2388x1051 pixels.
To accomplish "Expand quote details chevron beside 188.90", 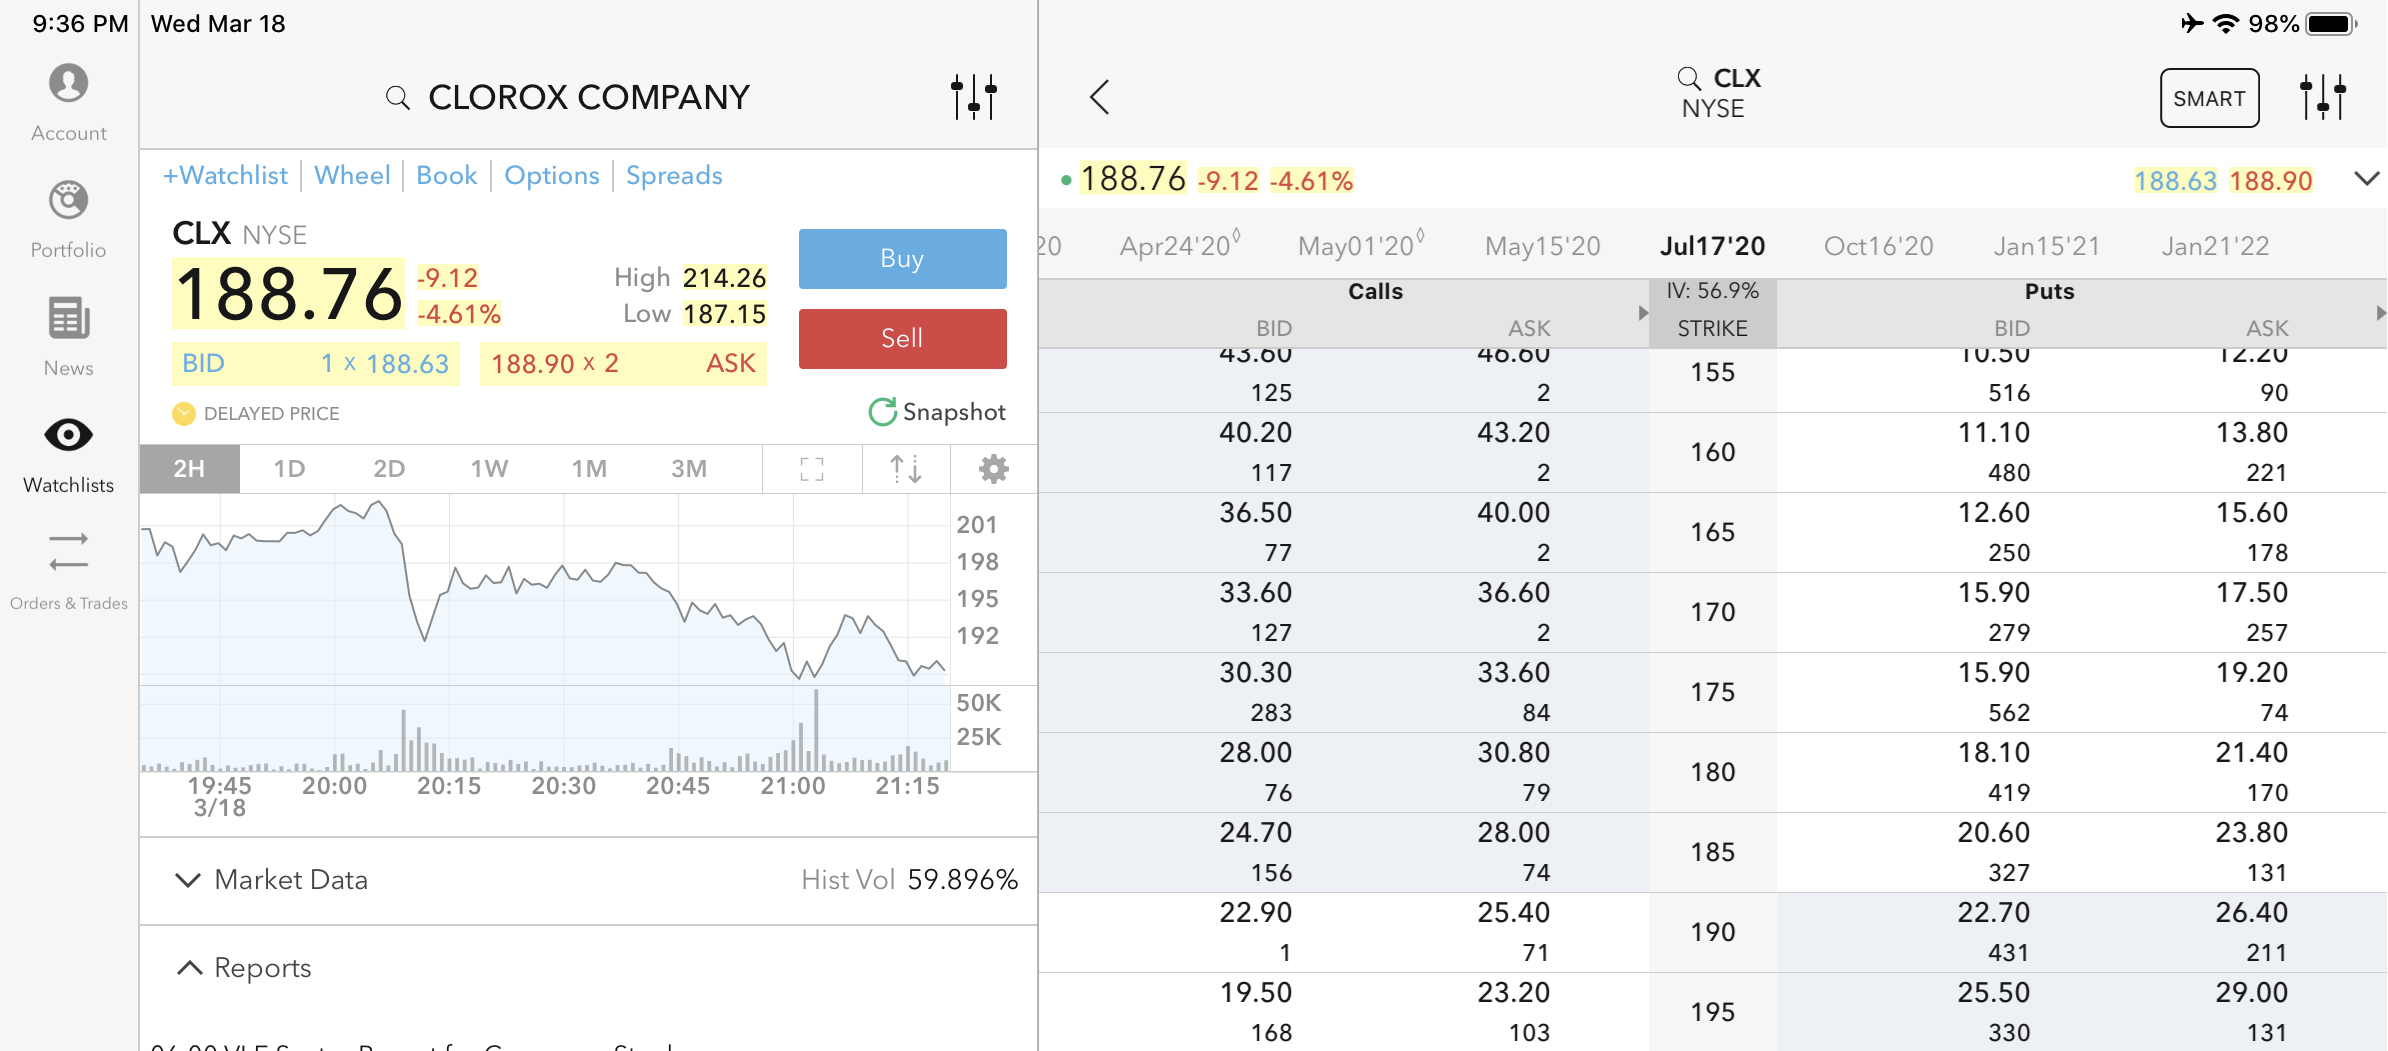I will click(2366, 179).
